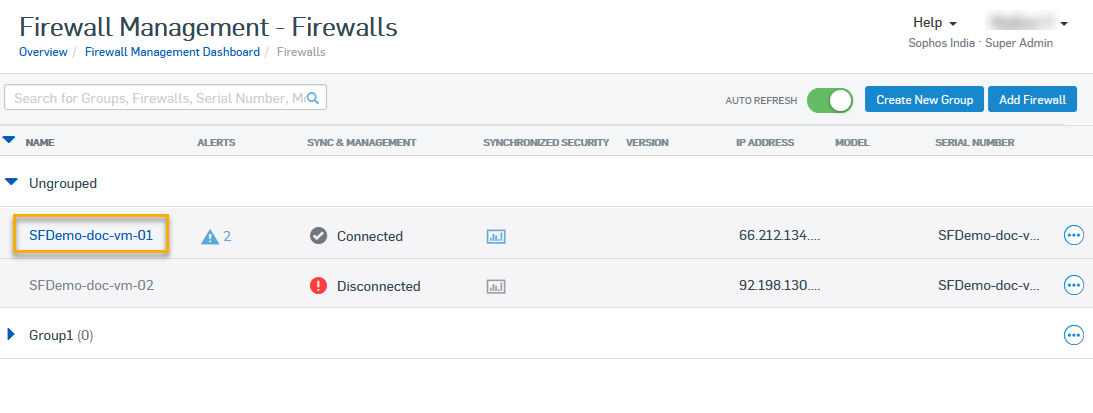
Task: Toggle the Auto Refresh switch
Action: (x=829, y=100)
